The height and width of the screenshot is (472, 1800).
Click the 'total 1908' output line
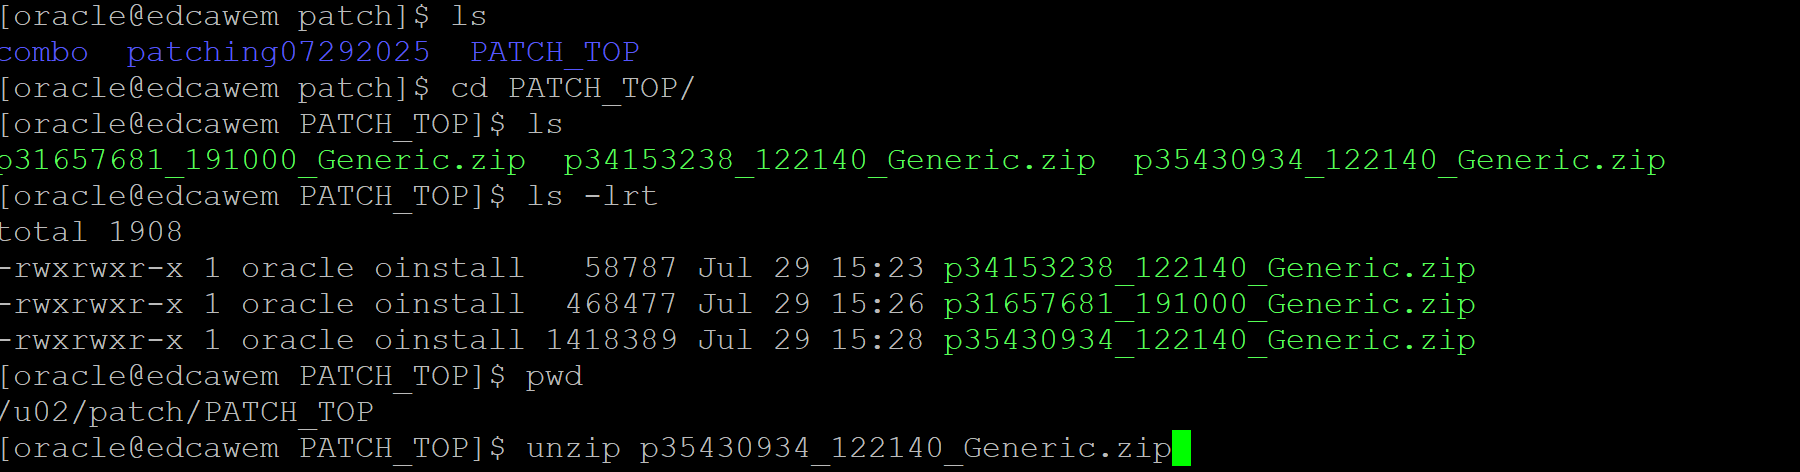[91, 232]
